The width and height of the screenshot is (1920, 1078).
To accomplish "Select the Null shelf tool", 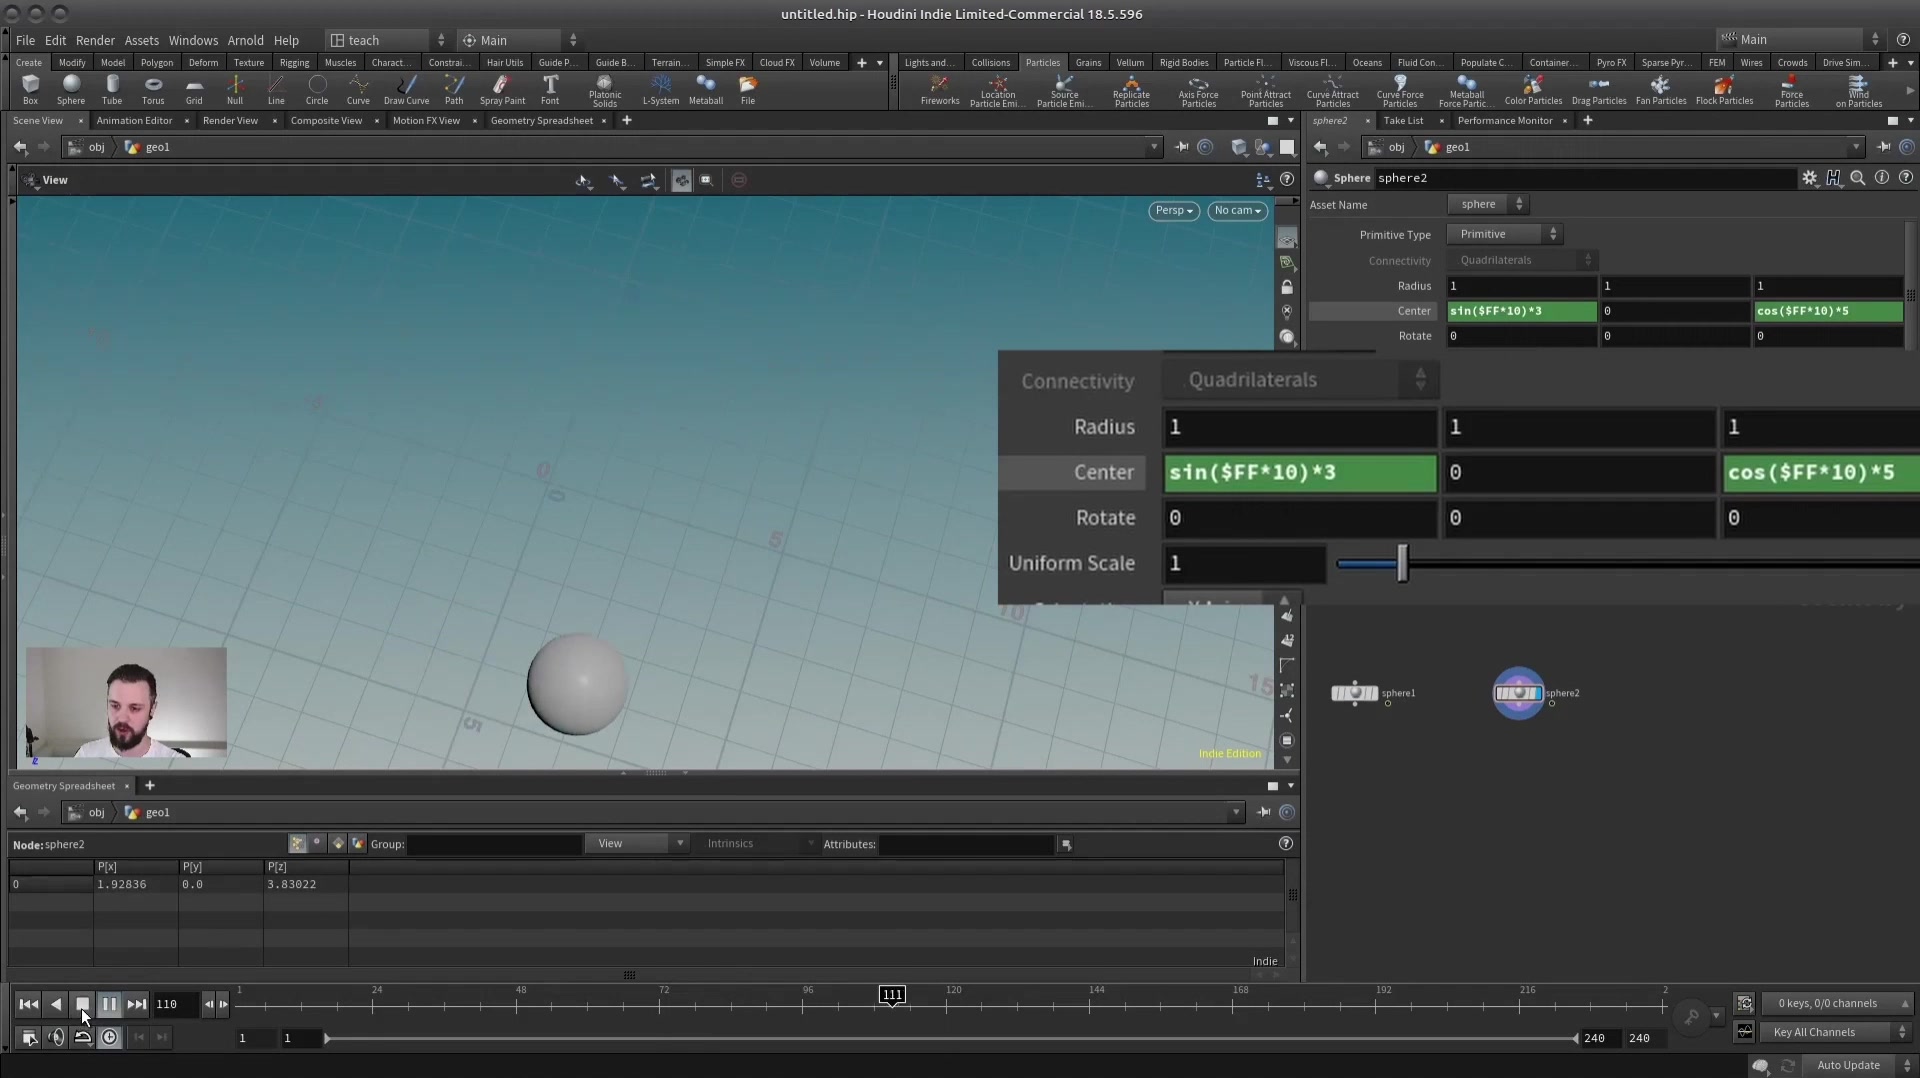I will 235,89.
